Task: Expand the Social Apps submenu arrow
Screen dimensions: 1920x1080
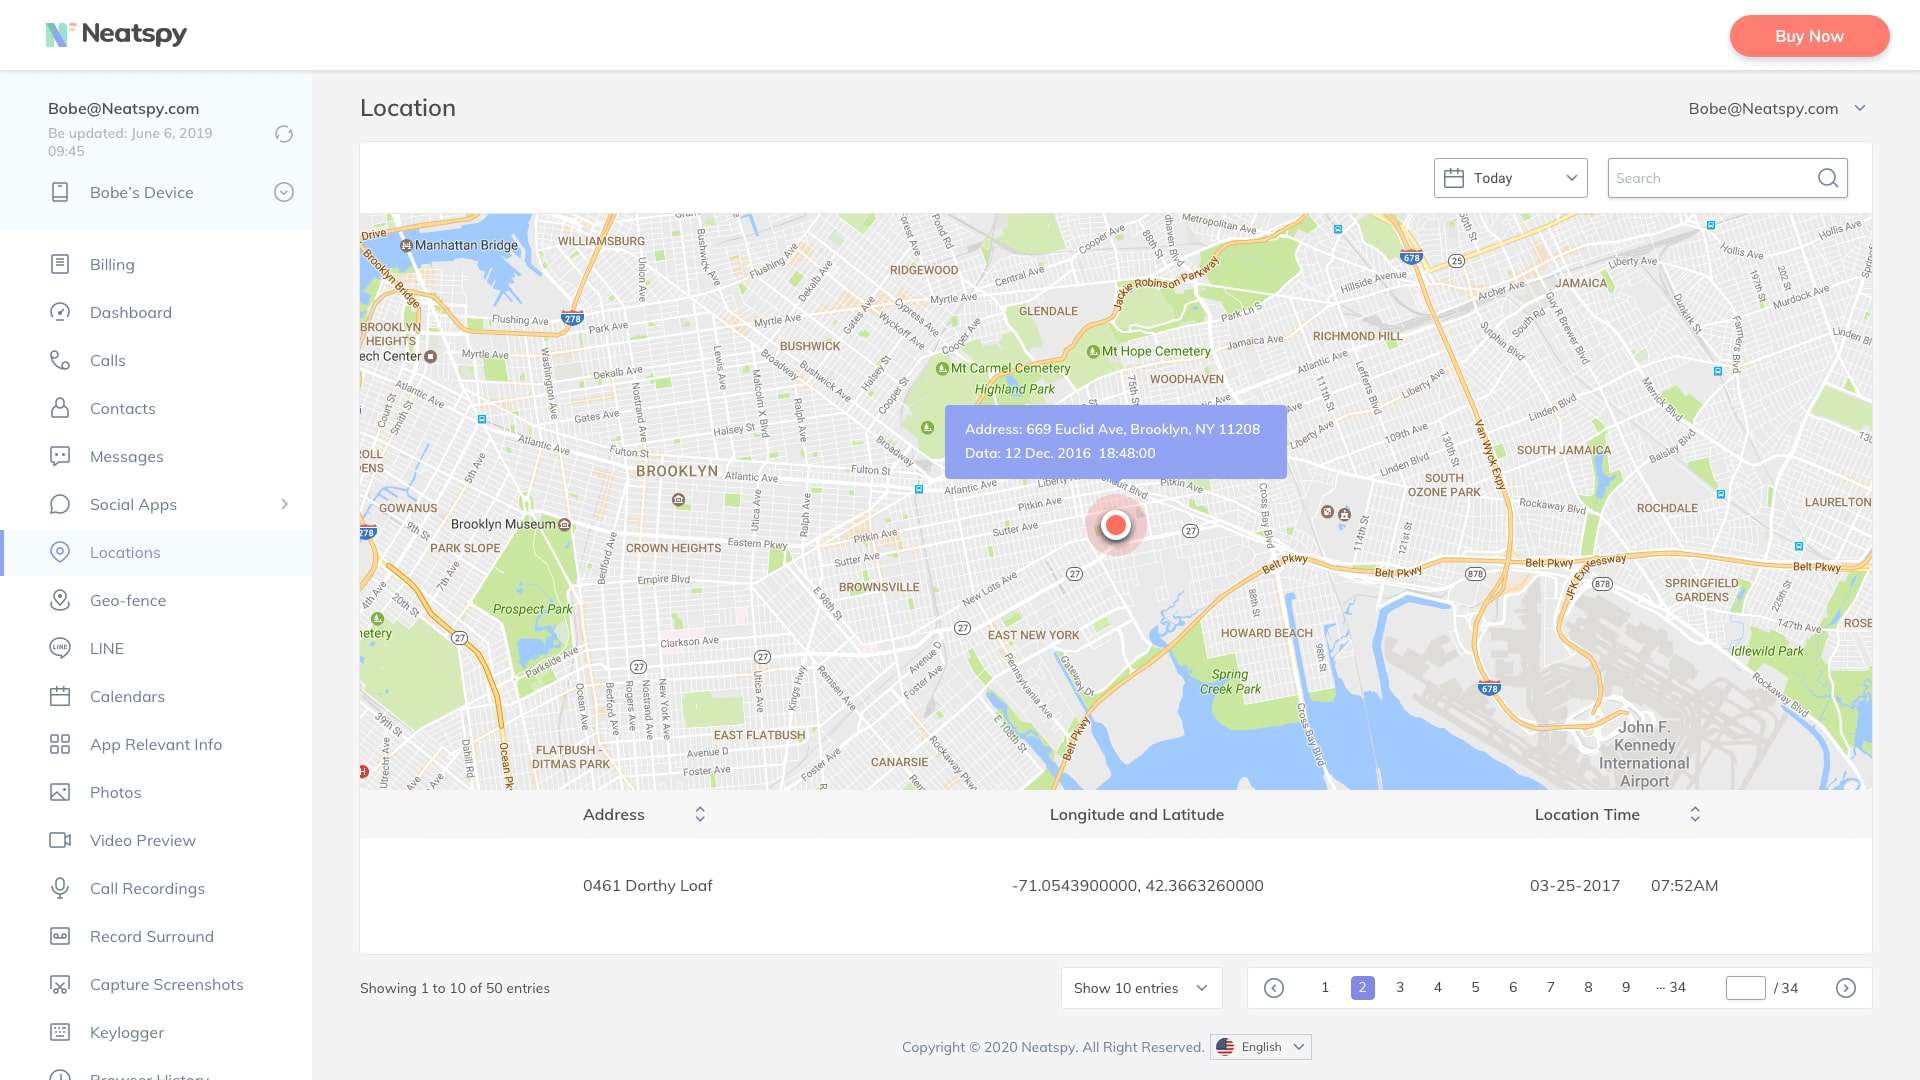Action: tap(284, 504)
